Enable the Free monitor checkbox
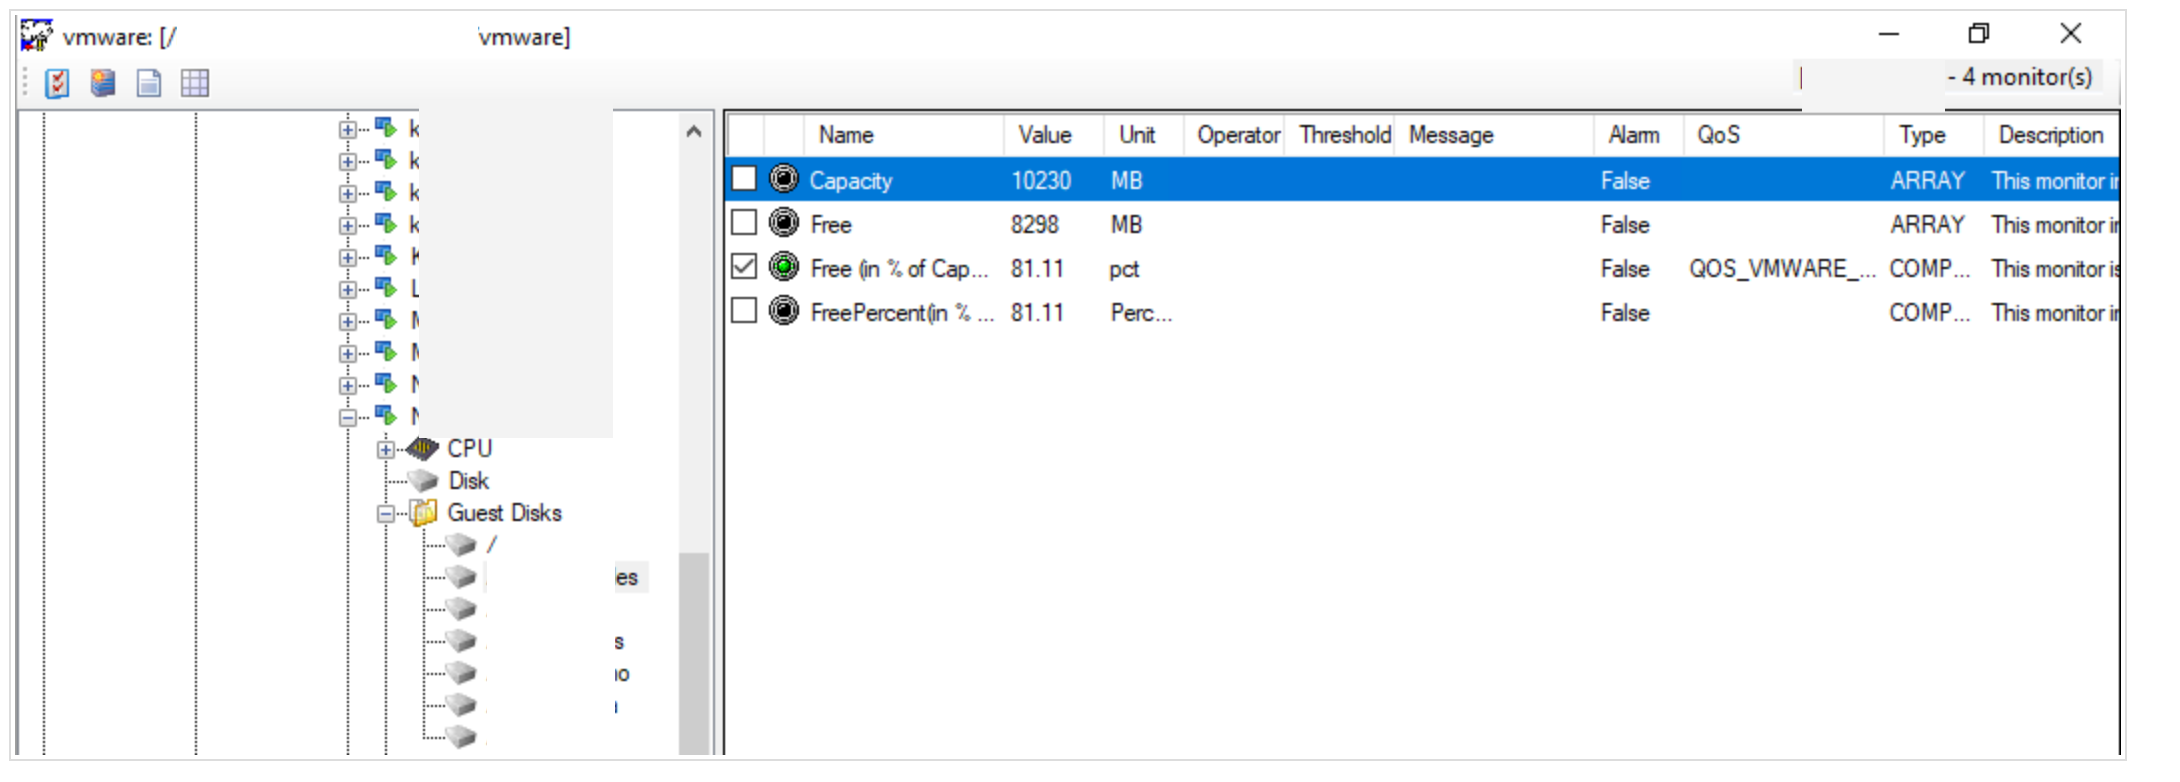This screenshot has width=2180, height=782. pyautogui.click(x=744, y=223)
